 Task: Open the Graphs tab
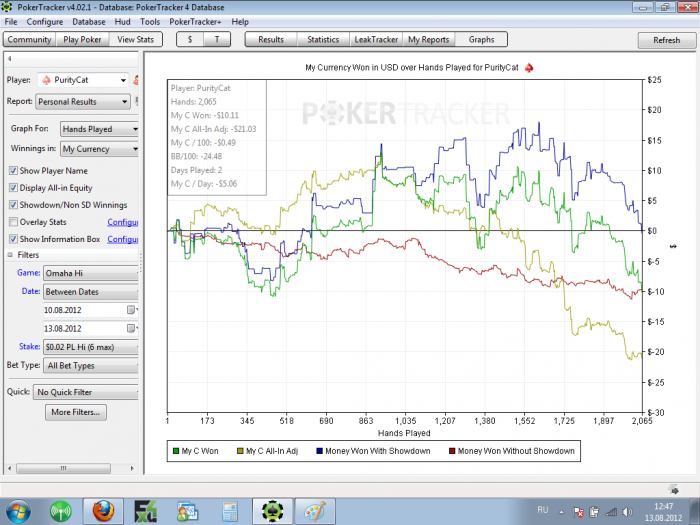coord(481,39)
